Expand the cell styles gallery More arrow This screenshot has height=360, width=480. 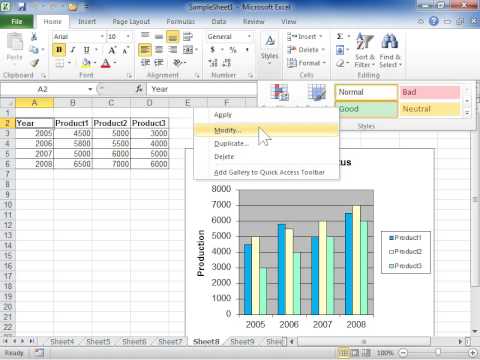pos(467,113)
